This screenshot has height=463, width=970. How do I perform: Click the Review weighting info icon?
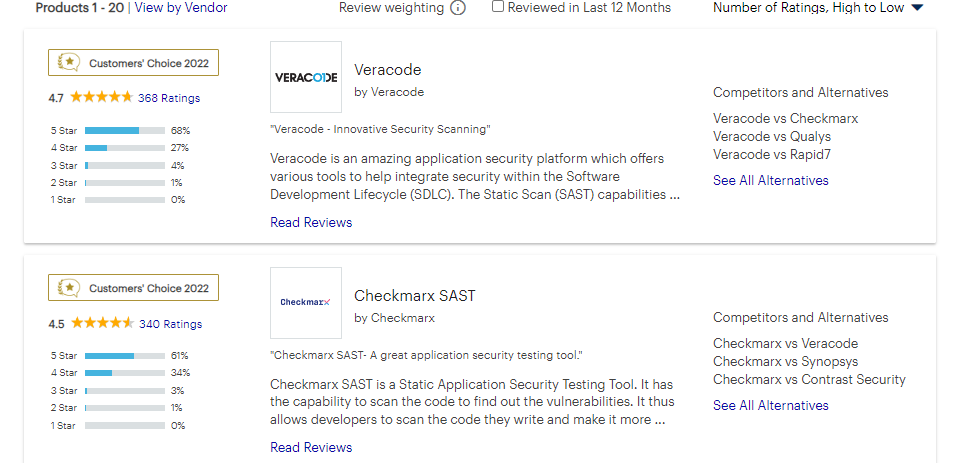tap(458, 8)
